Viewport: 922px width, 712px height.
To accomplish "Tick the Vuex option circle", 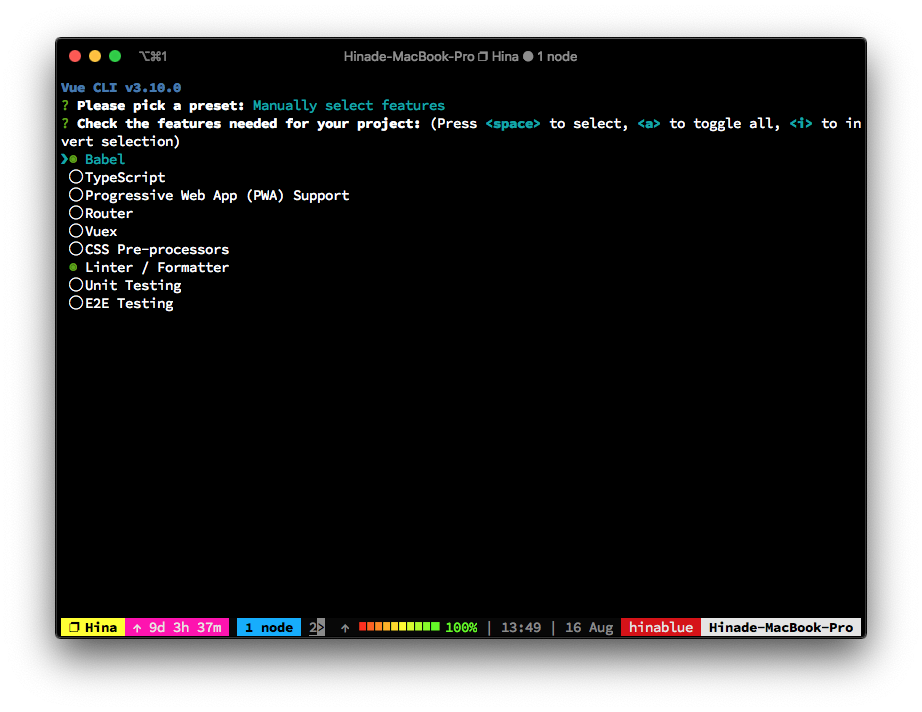I will [x=75, y=230].
